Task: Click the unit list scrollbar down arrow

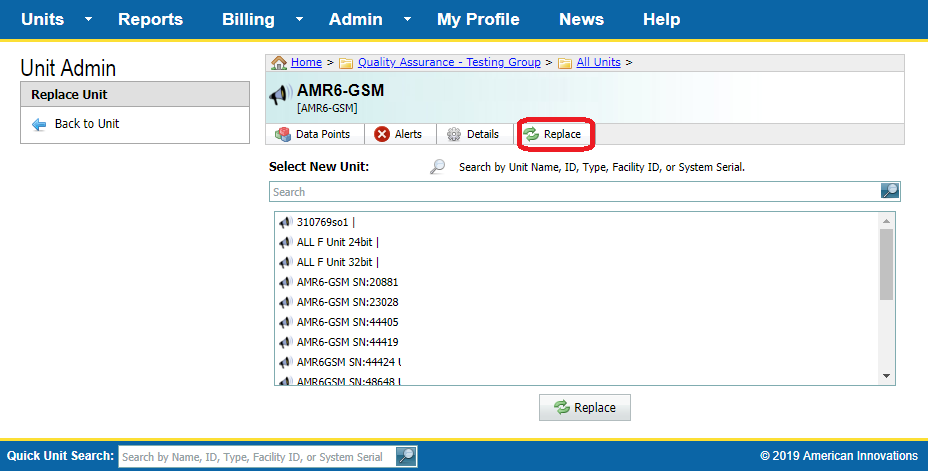Action: point(886,376)
